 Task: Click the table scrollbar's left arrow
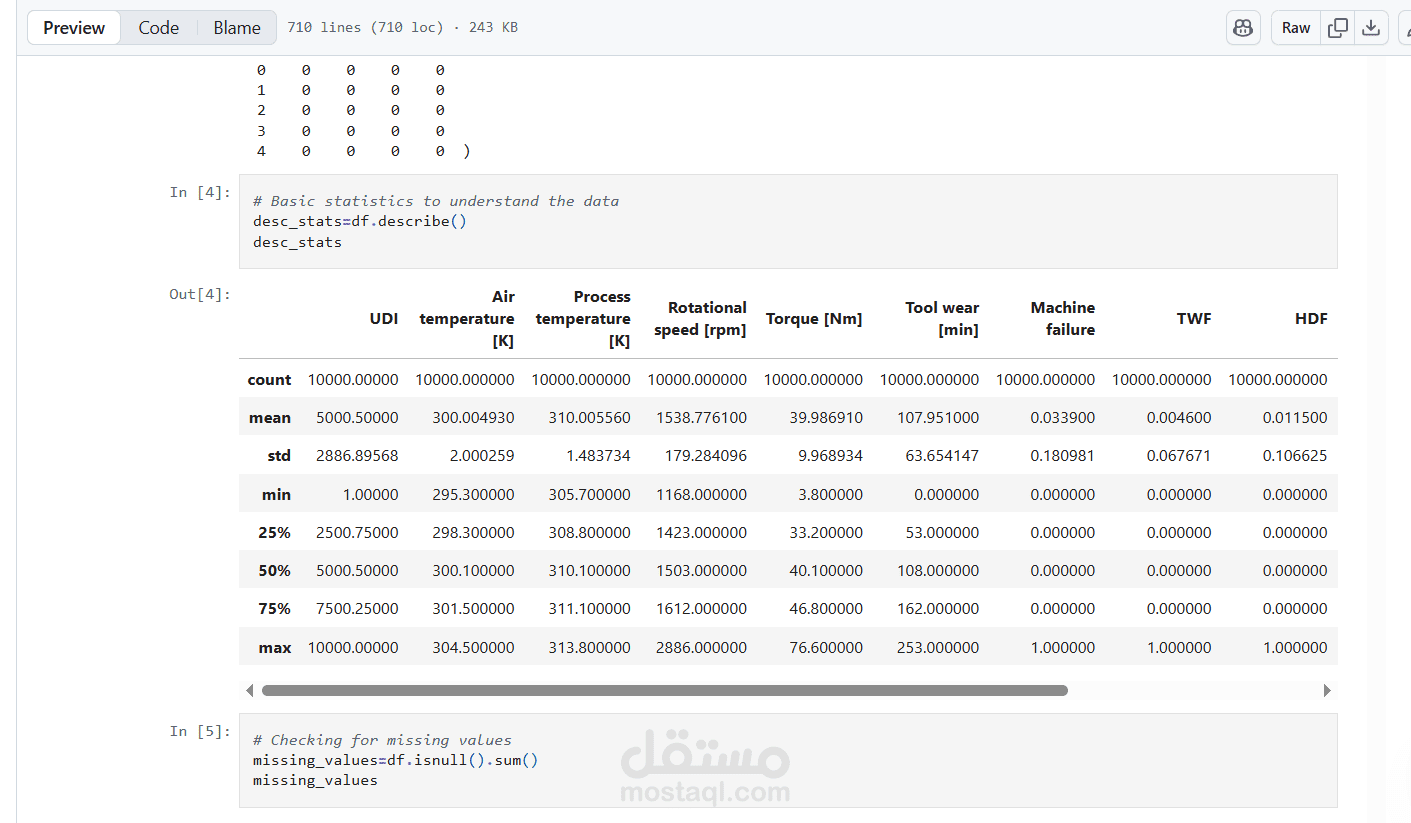(249, 690)
